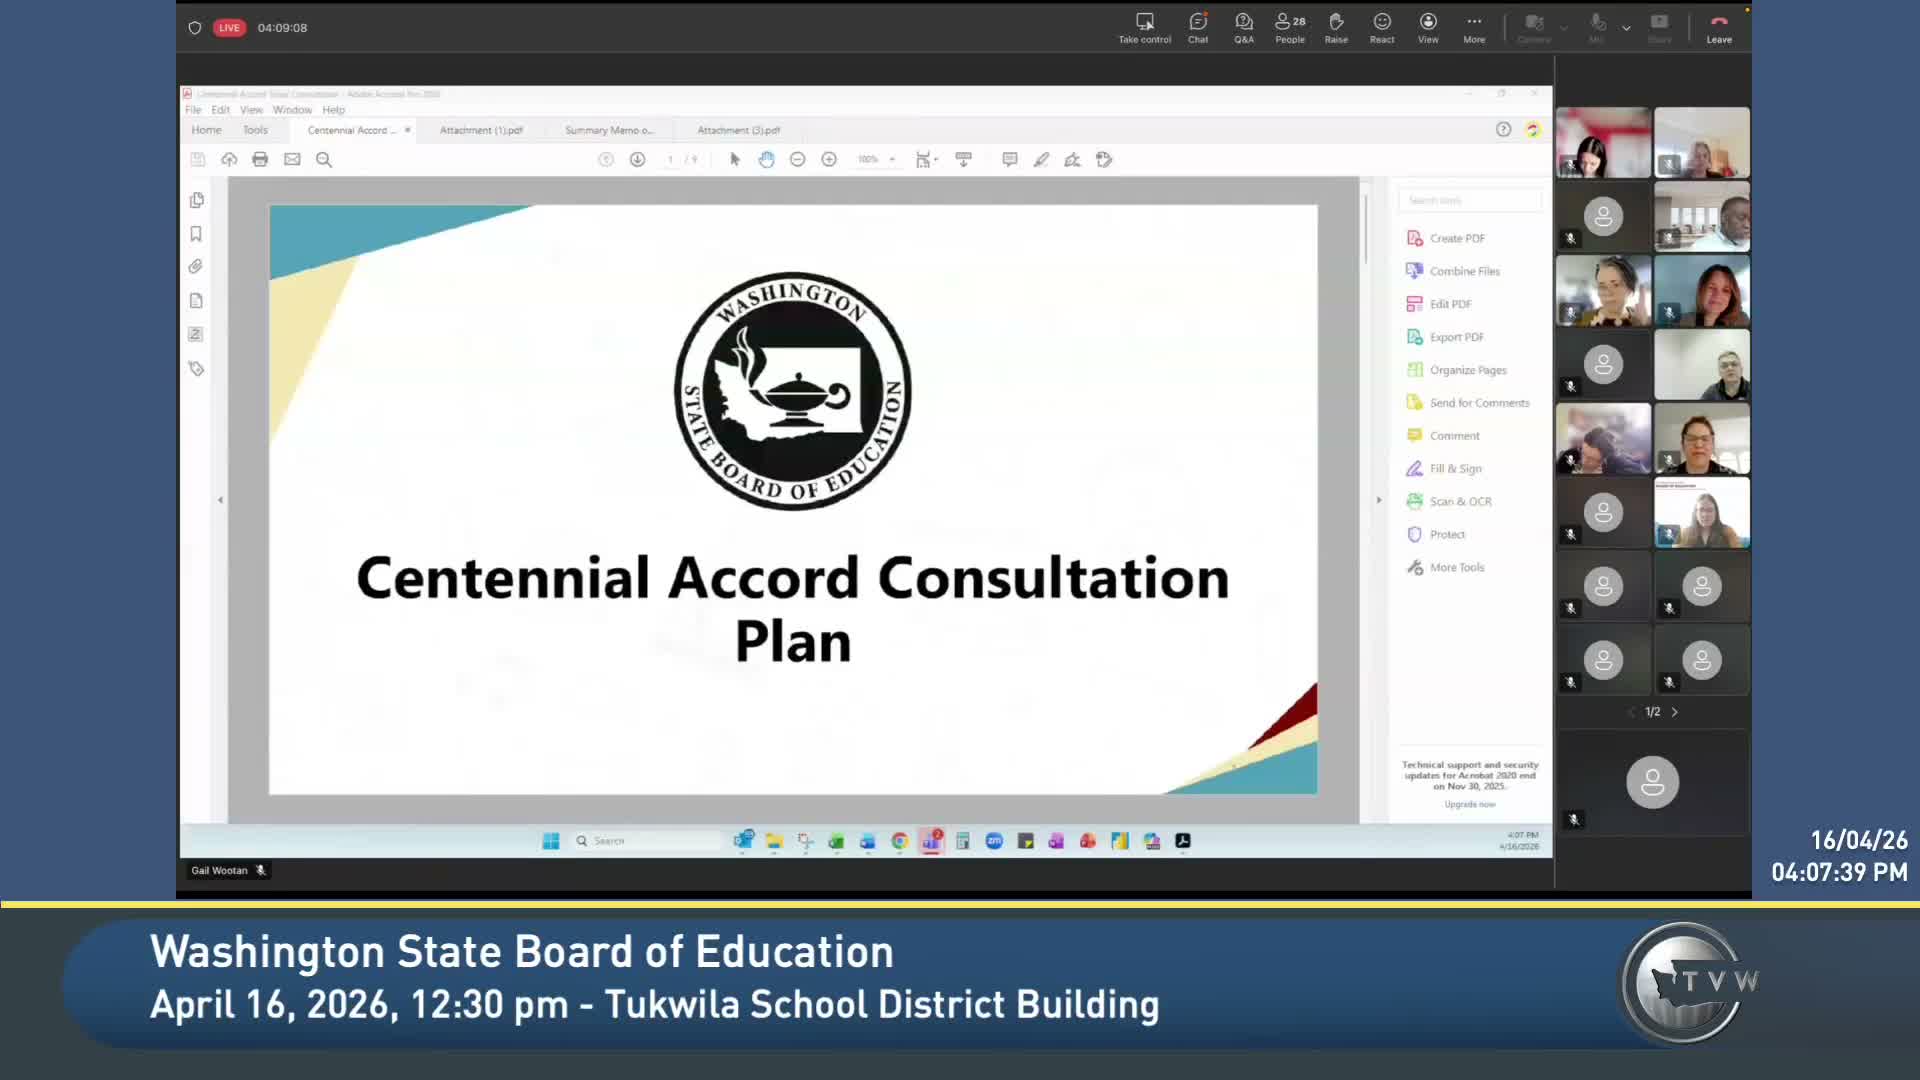This screenshot has height=1080, width=1920.
Task: Toggle the microphone mute
Action: tap(1597, 27)
